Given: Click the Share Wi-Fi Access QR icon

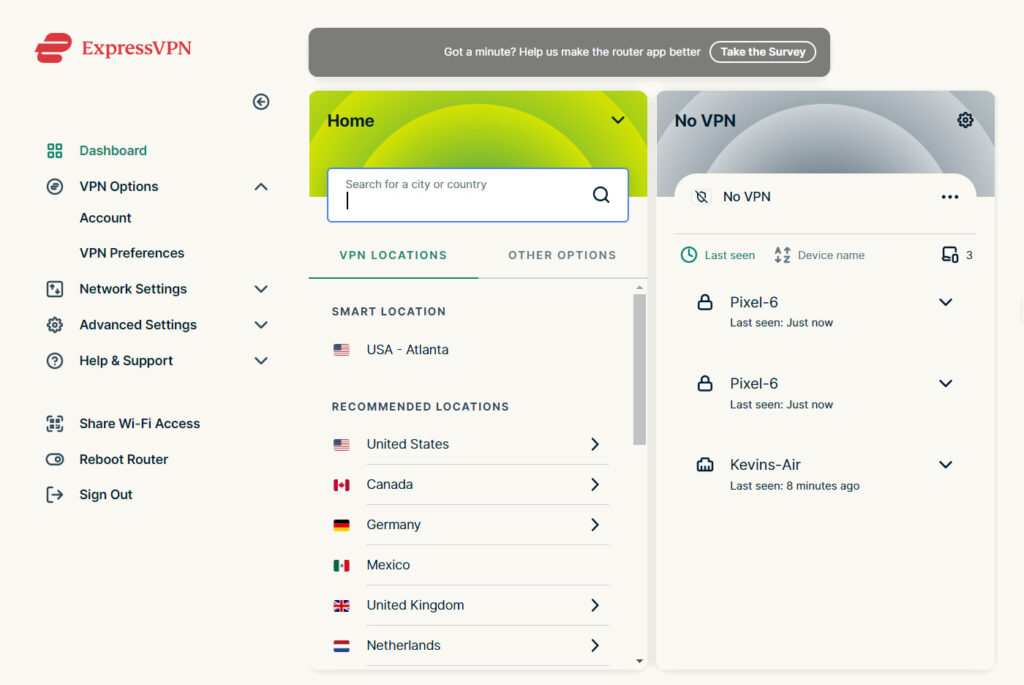Looking at the screenshot, I should pos(55,424).
